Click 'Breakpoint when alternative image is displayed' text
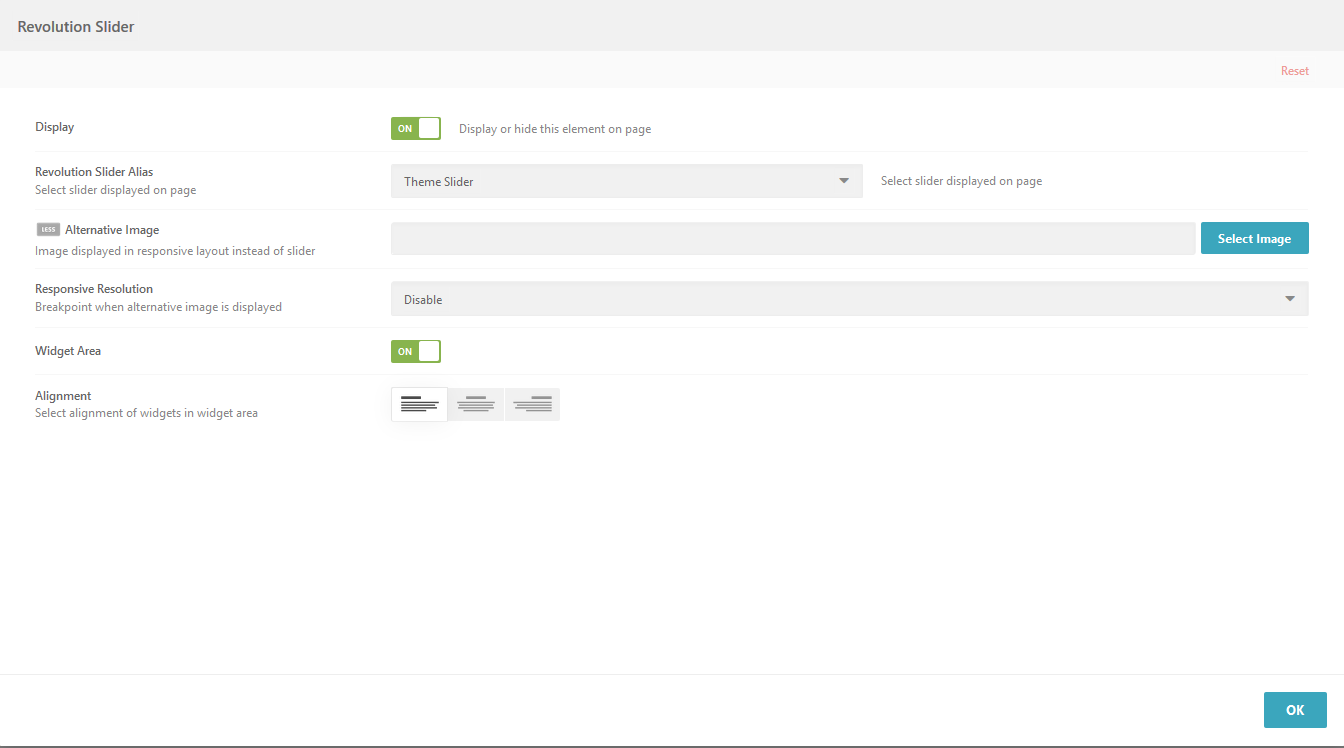This screenshot has height=748, width=1344. pyautogui.click(x=158, y=307)
